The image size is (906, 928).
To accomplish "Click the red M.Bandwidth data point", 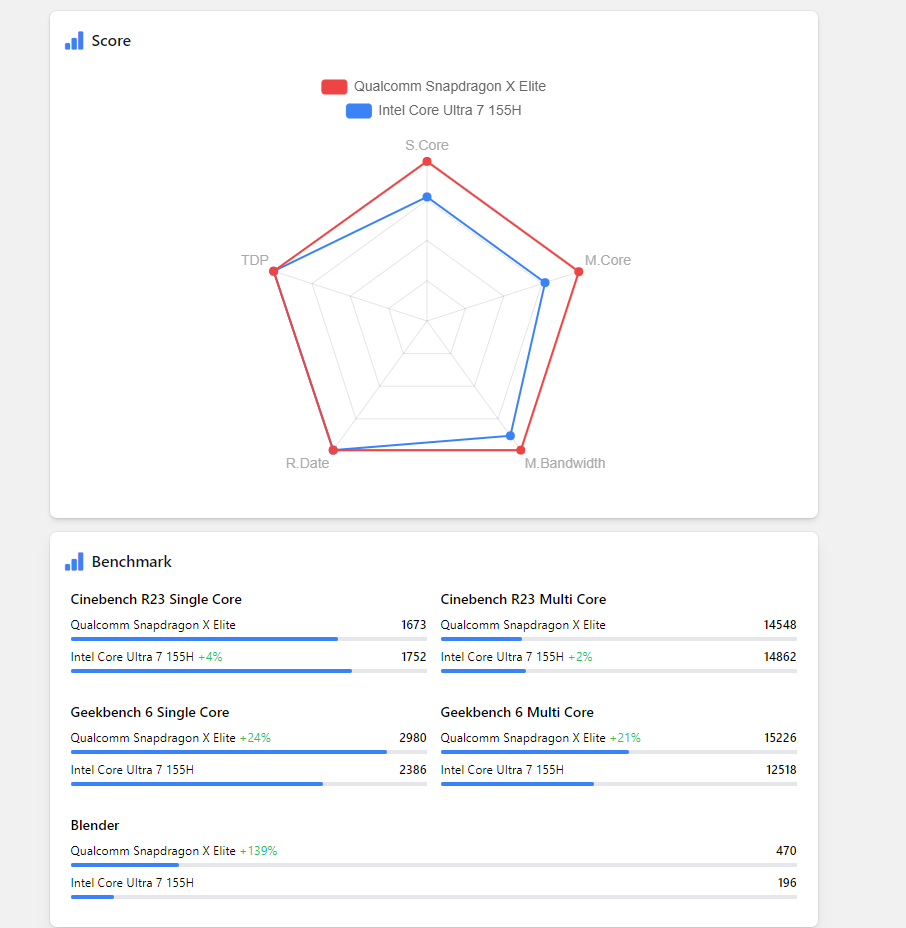I will [x=521, y=450].
